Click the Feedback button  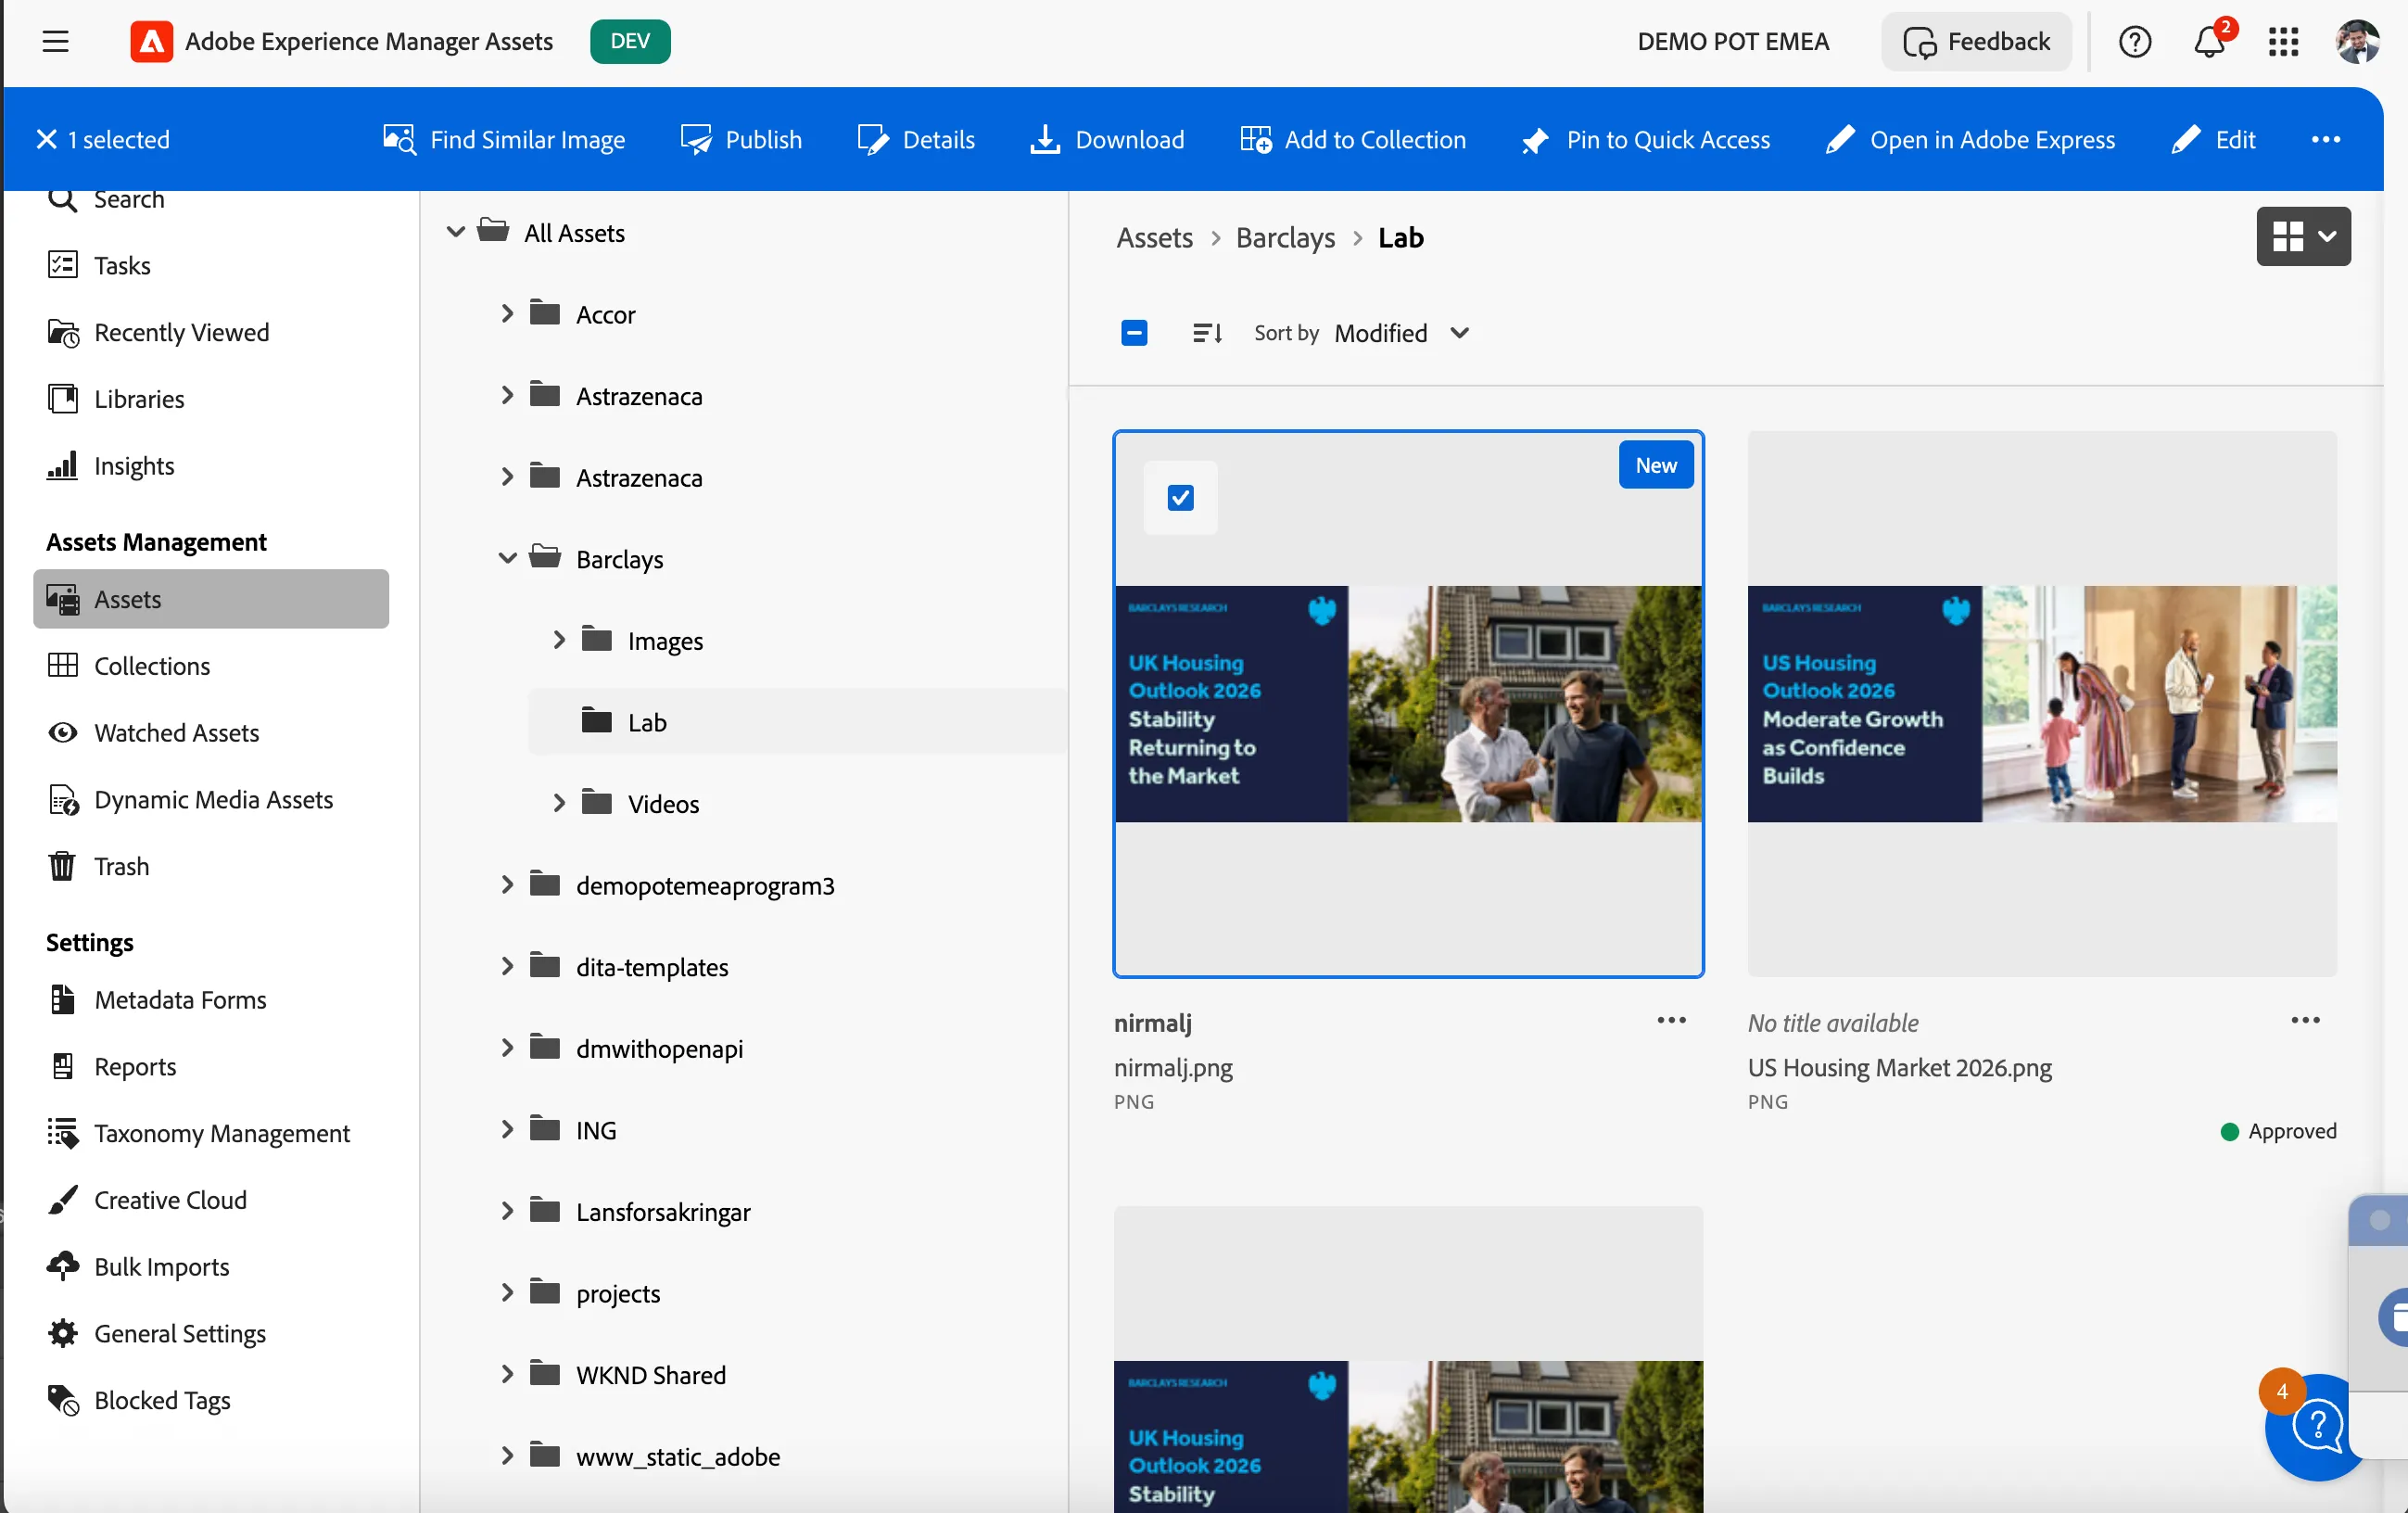pos(1977,41)
